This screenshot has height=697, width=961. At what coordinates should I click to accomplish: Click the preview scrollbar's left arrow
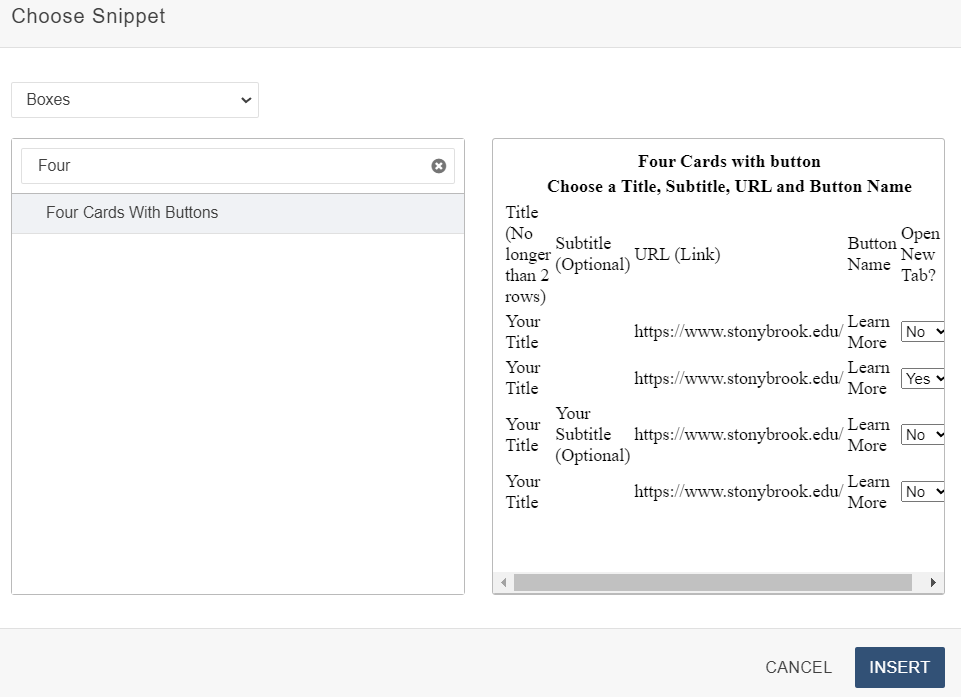point(504,582)
